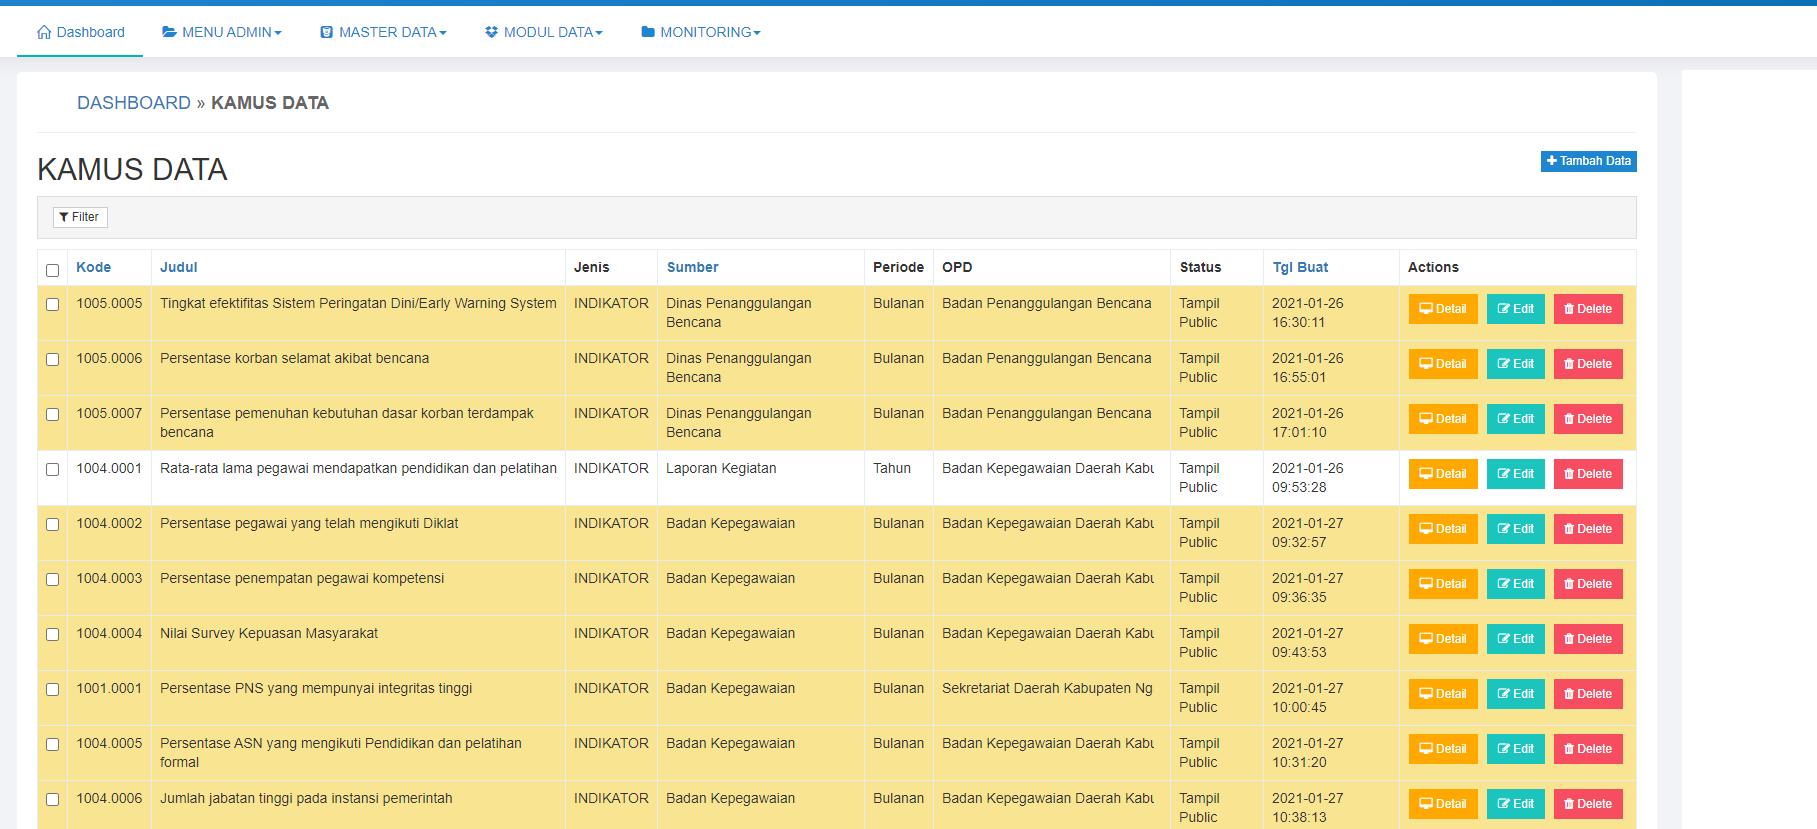Click trash icon of Delete in row 1004.0003

pyautogui.click(x=1569, y=584)
